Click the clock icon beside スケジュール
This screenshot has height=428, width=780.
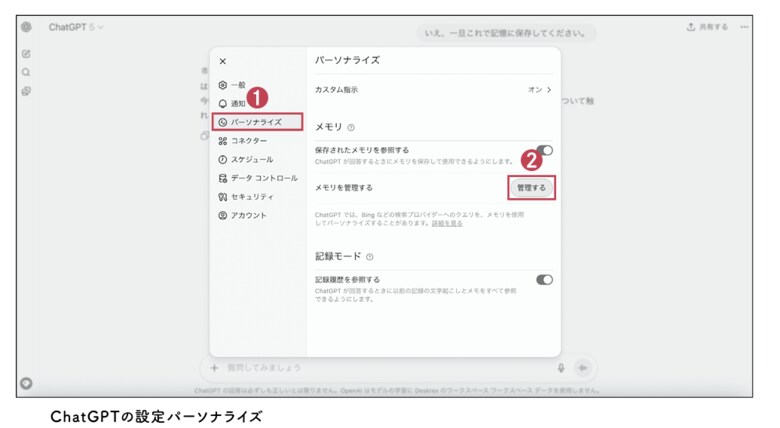point(222,159)
